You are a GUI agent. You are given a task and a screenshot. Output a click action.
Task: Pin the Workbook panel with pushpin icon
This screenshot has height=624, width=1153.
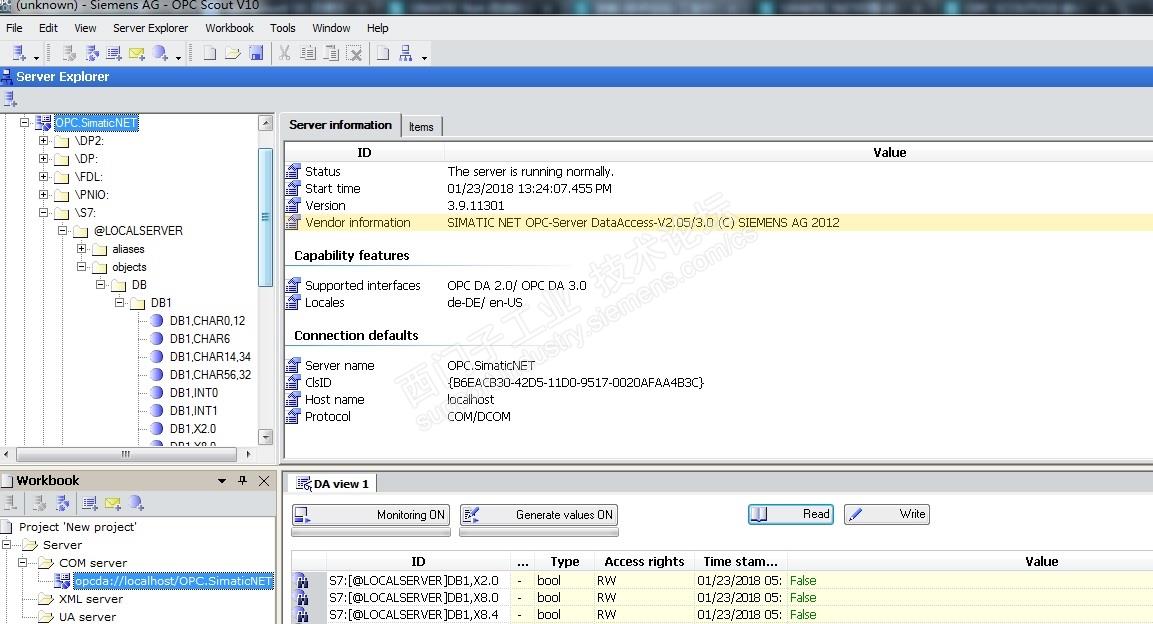[x=242, y=481]
